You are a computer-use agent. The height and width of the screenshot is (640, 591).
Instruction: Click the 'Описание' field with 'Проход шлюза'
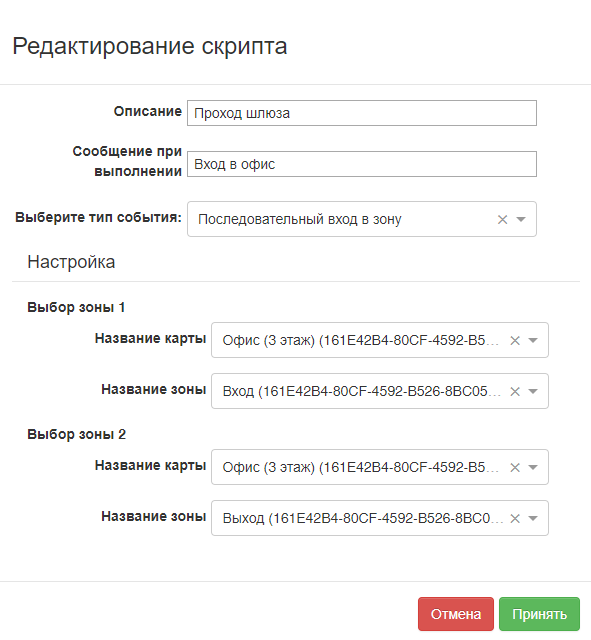362,113
